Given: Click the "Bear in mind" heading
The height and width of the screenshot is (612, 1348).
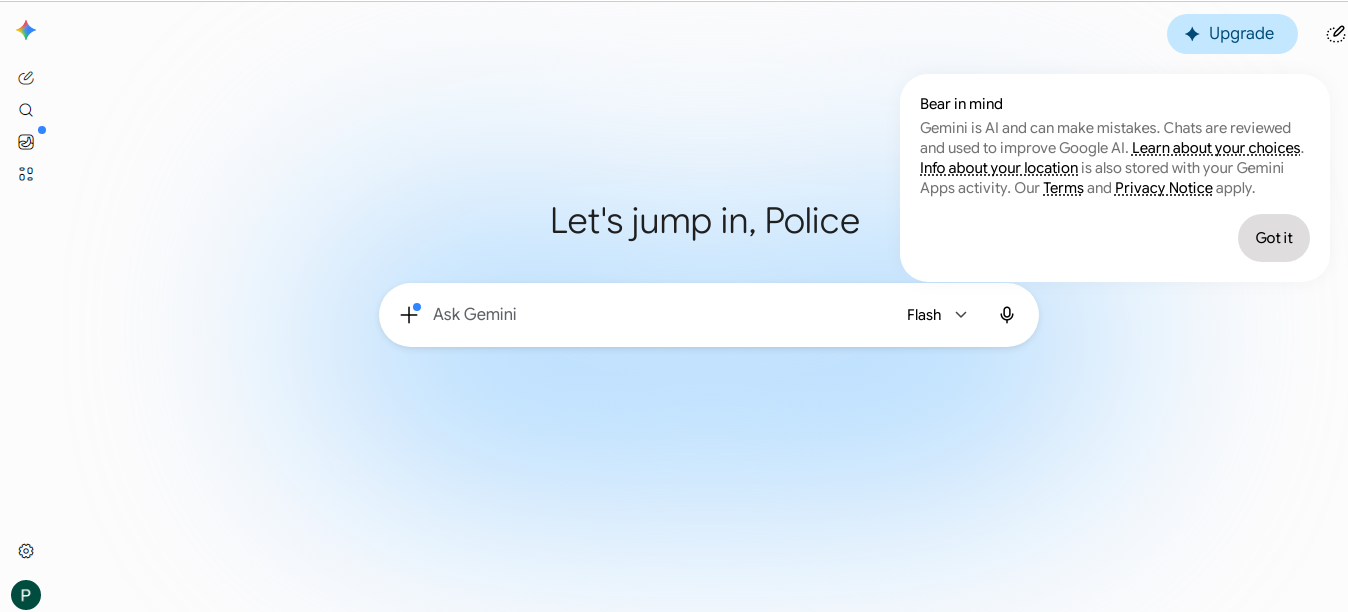Looking at the screenshot, I should (x=961, y=104).
